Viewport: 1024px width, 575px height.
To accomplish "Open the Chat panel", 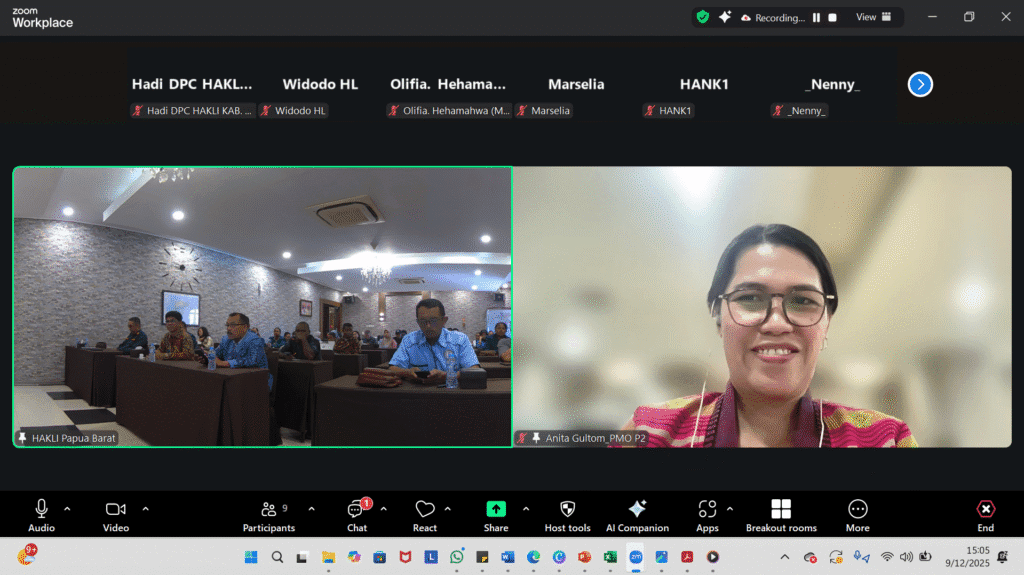I will pyautogui.click(x=357, y=515).
